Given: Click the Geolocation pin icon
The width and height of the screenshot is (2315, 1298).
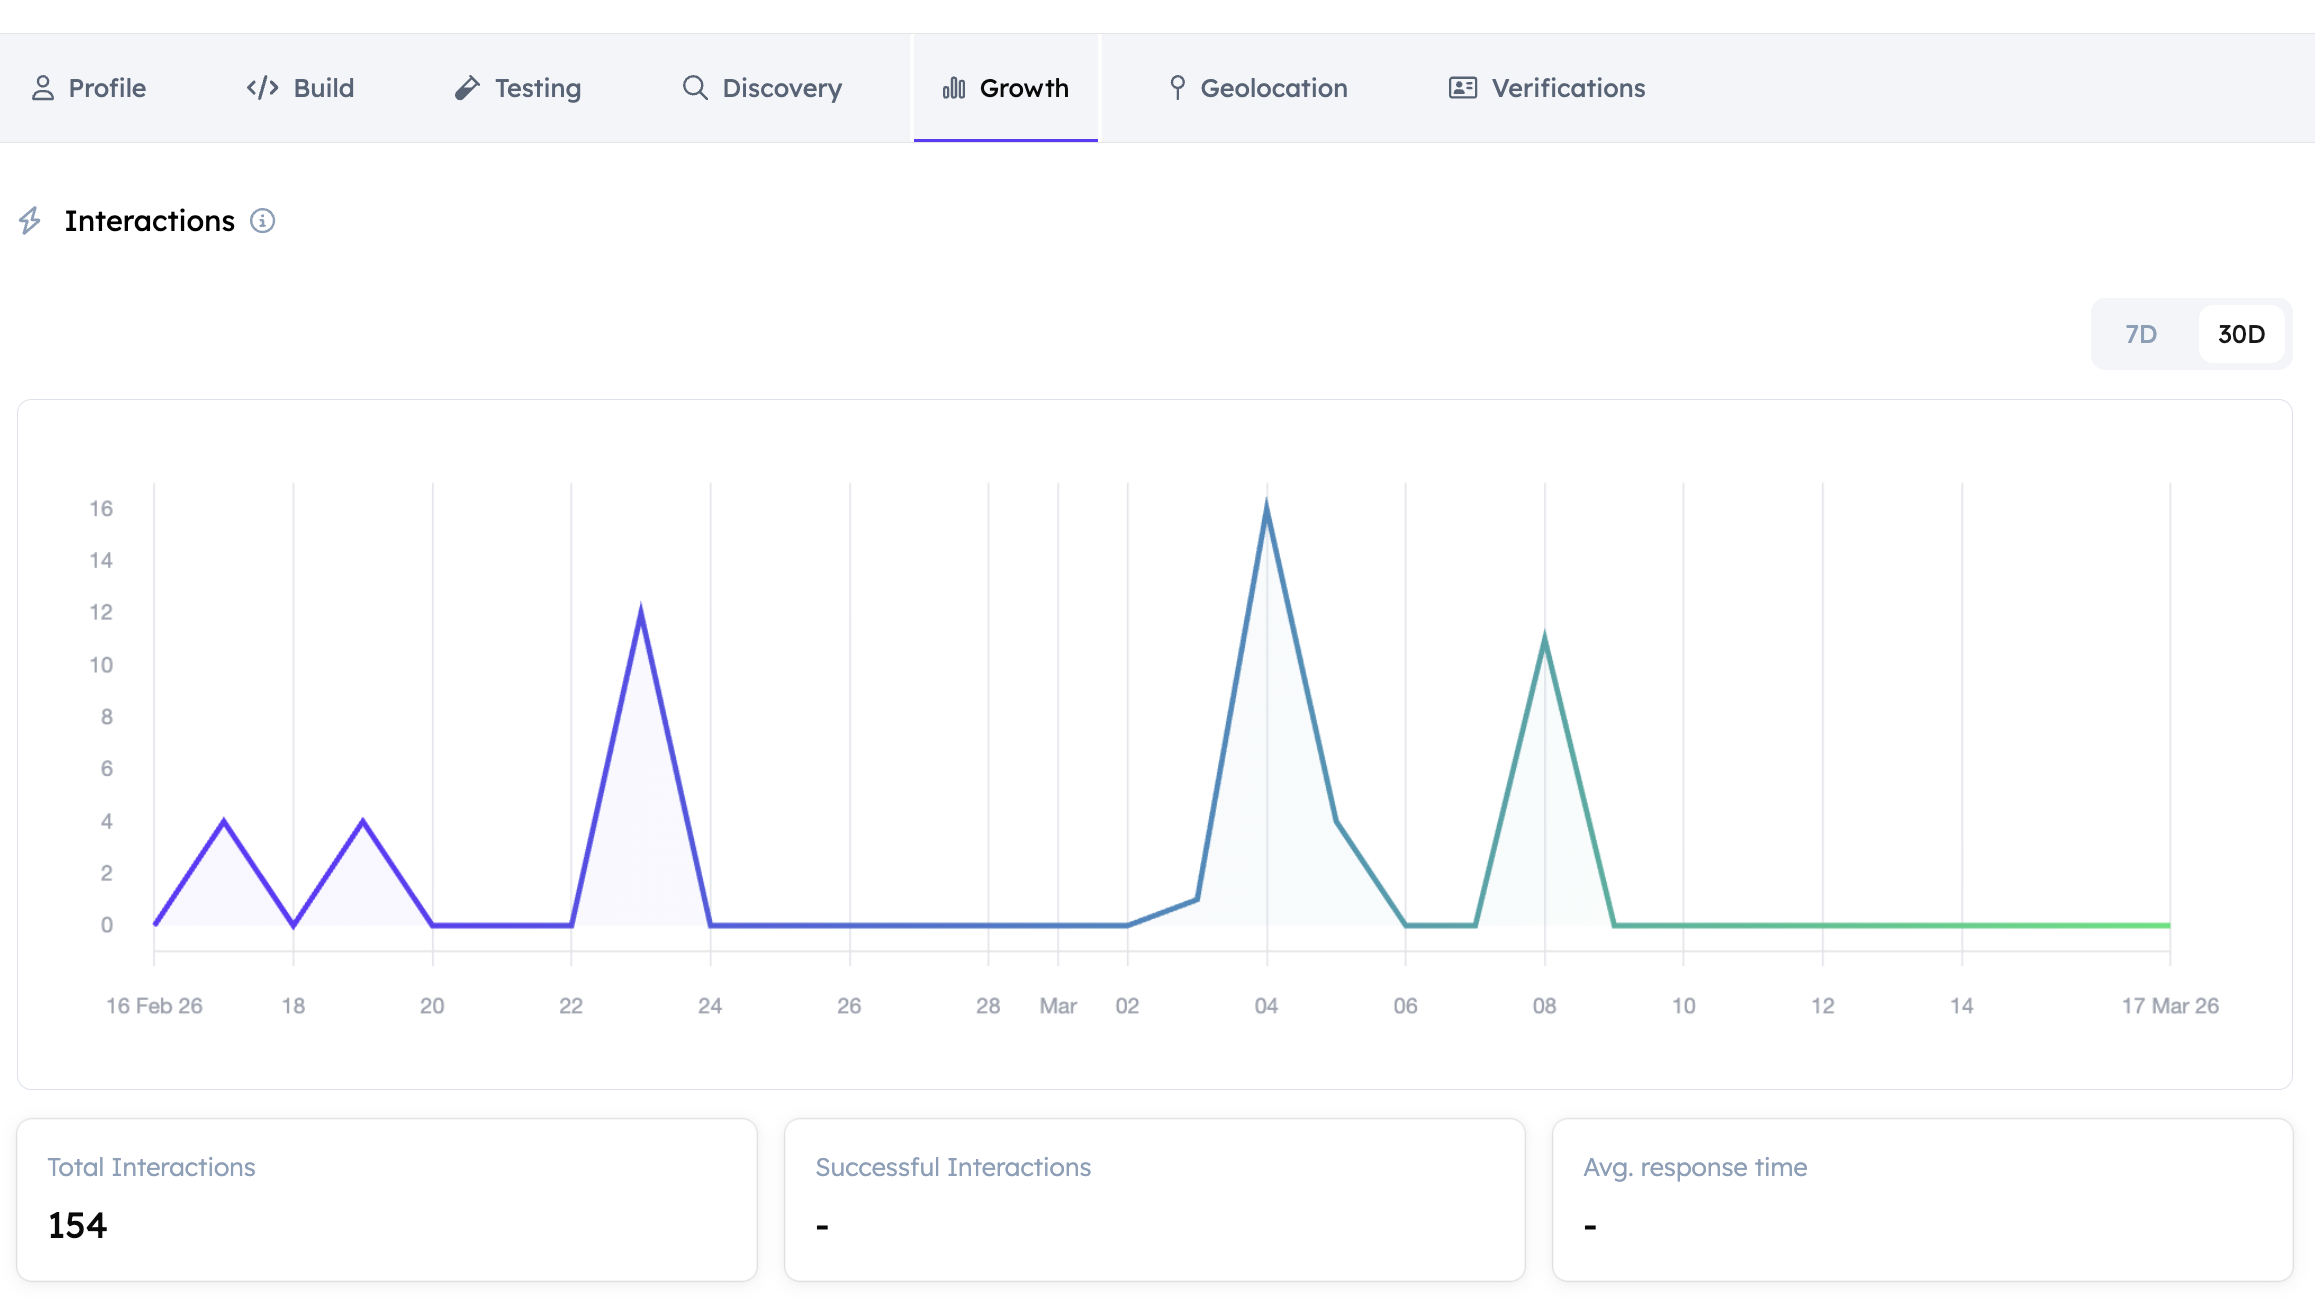Looking at the screenshot, I should [x=1177, y=88].
